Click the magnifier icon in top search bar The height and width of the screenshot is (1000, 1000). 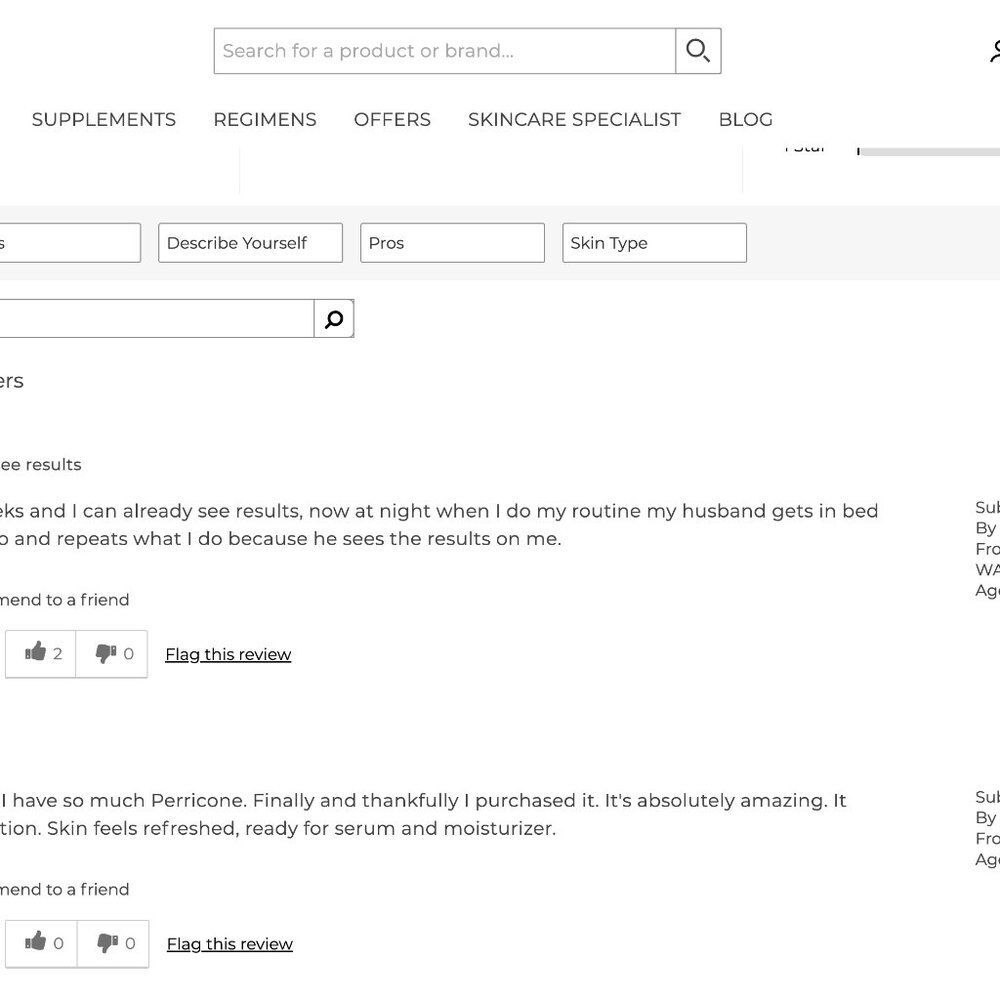(x=698, y=51)
